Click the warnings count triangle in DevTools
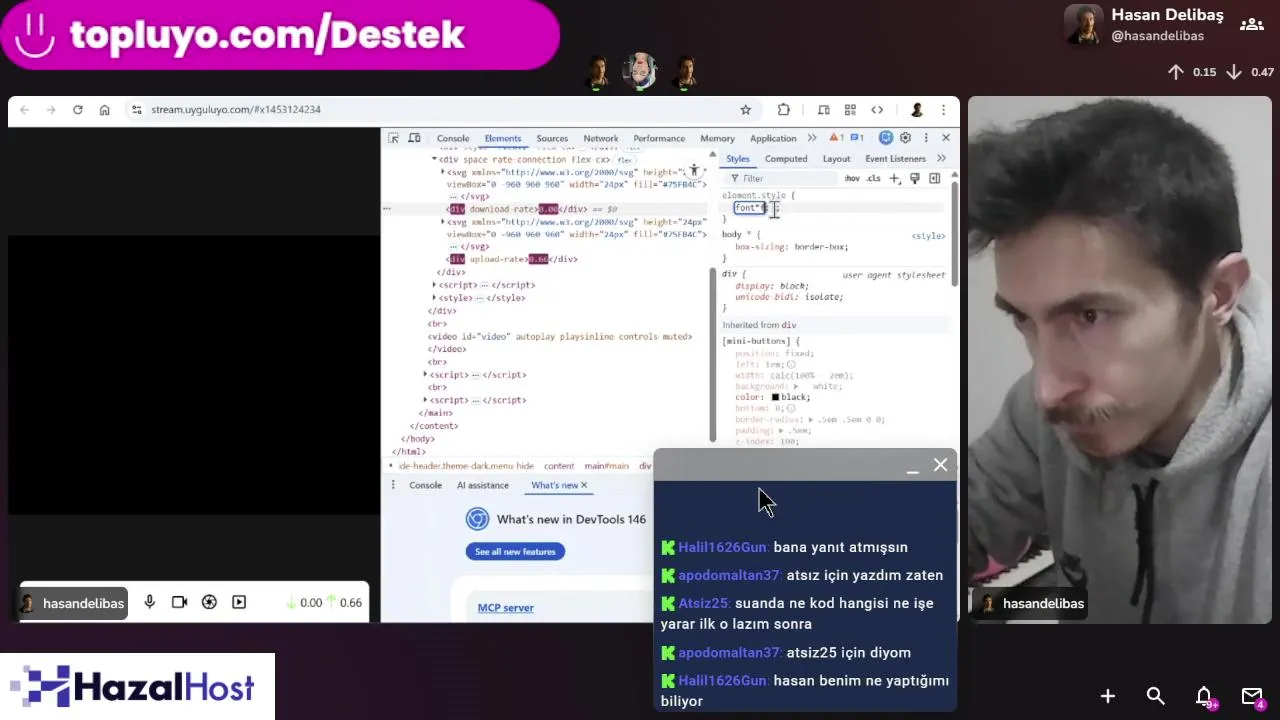This screenshot has width=1280, height=720. pyautogui.click(x=832, y=138)
